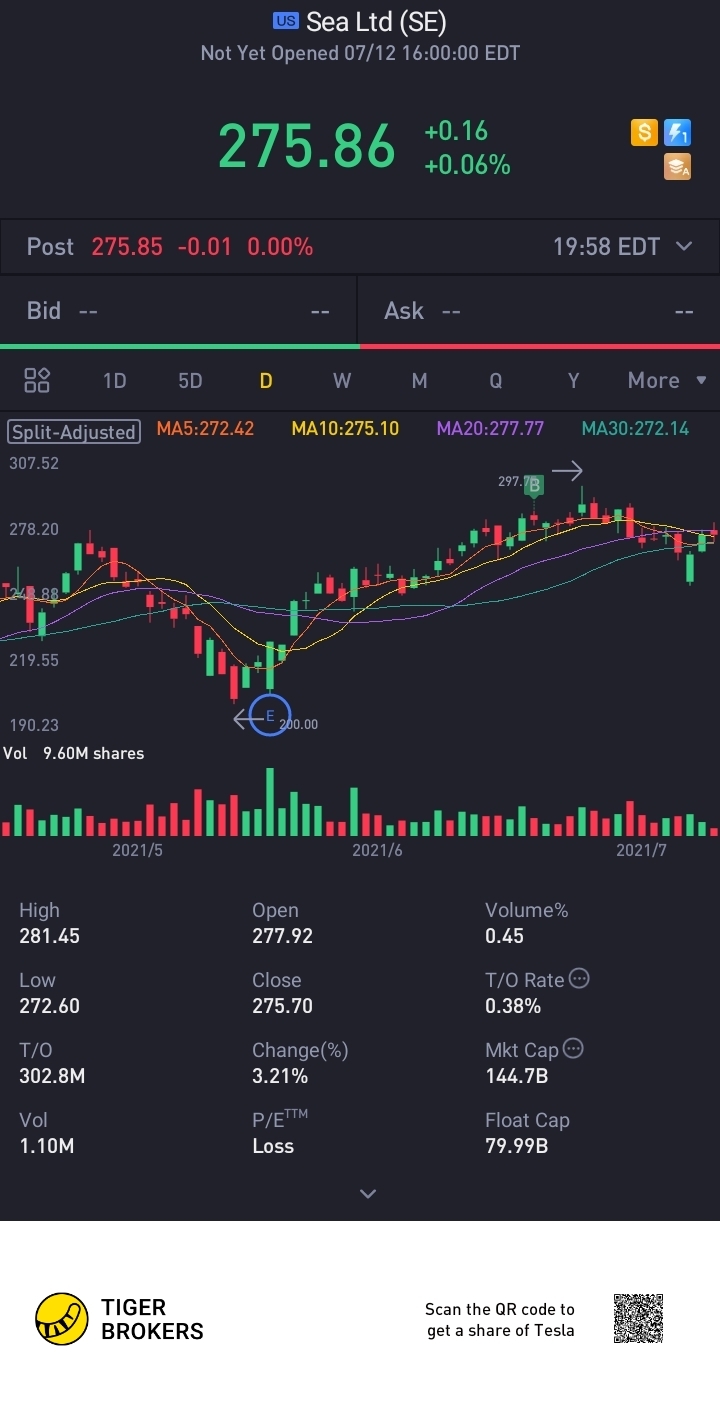The image size is (720, 1417).
Task: Select the yearly Y chart period
Action: 574,380
